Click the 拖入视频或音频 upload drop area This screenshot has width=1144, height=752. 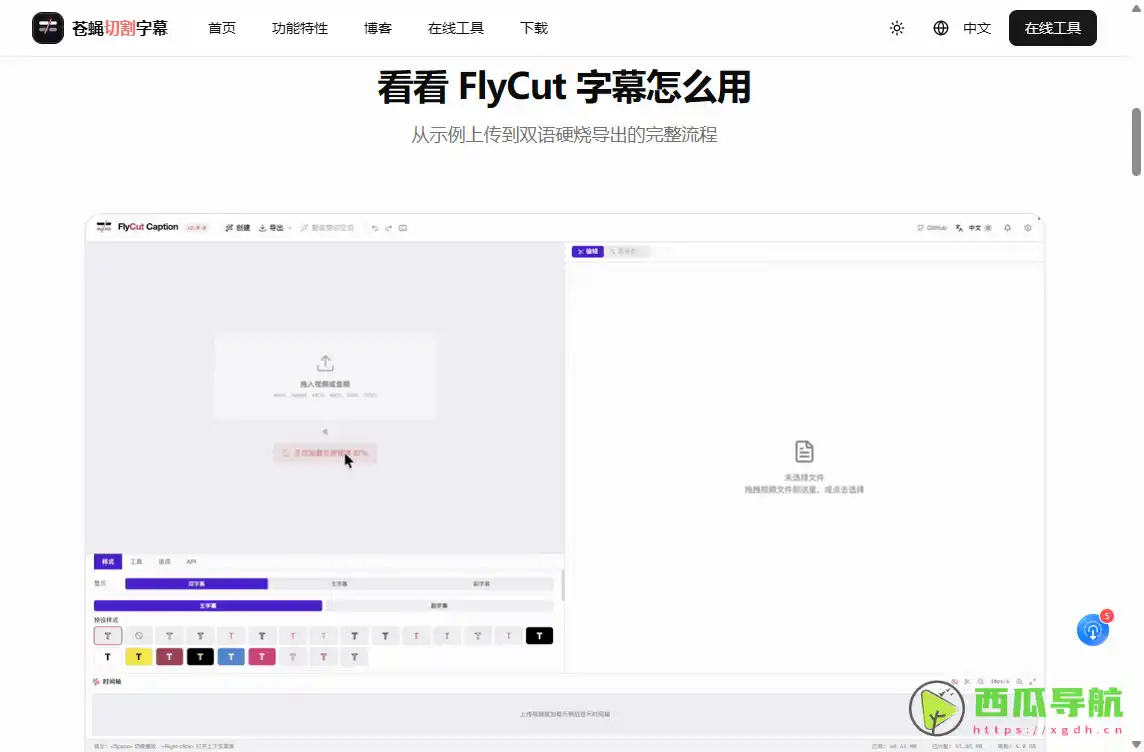click(325, 376)
